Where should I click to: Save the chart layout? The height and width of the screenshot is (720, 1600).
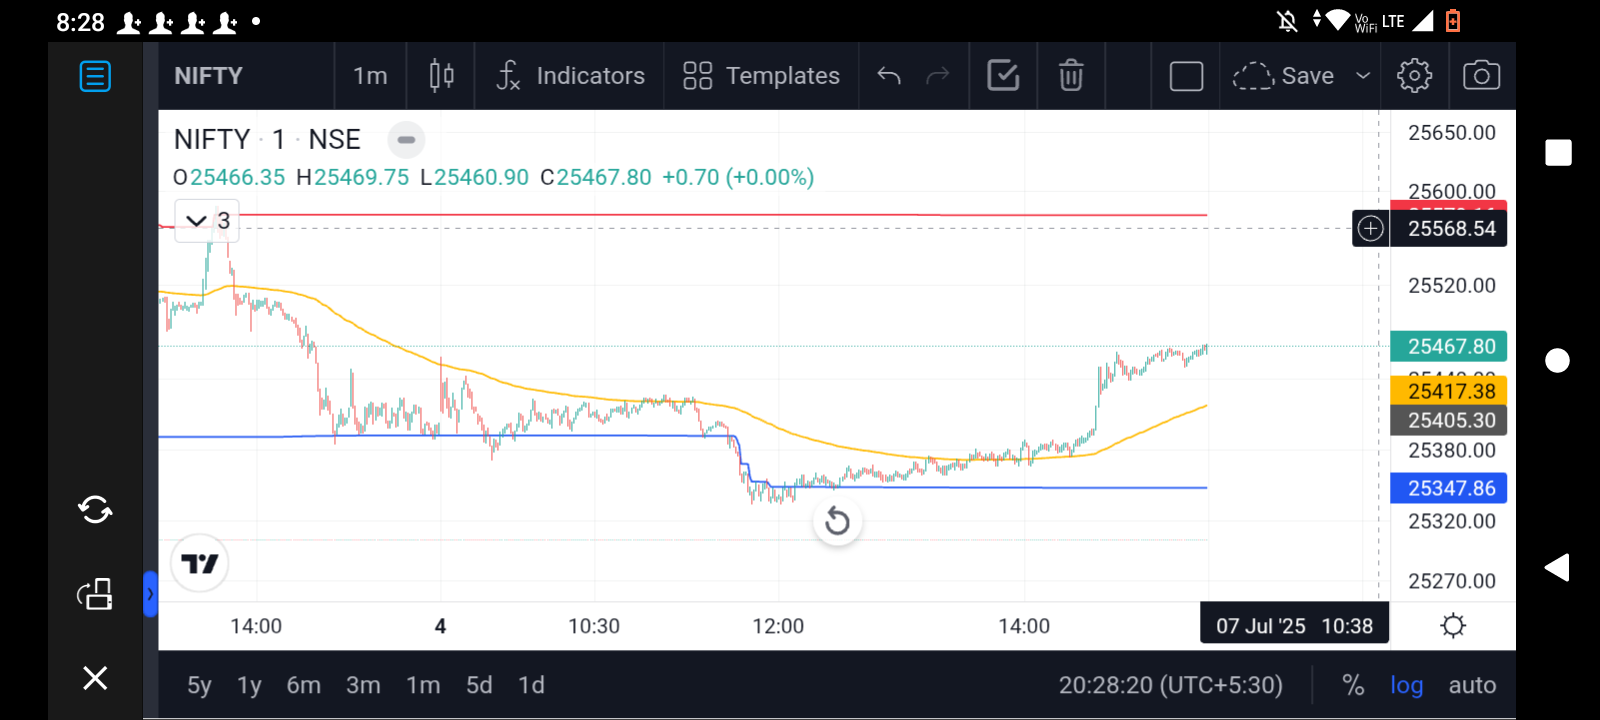1283,76
